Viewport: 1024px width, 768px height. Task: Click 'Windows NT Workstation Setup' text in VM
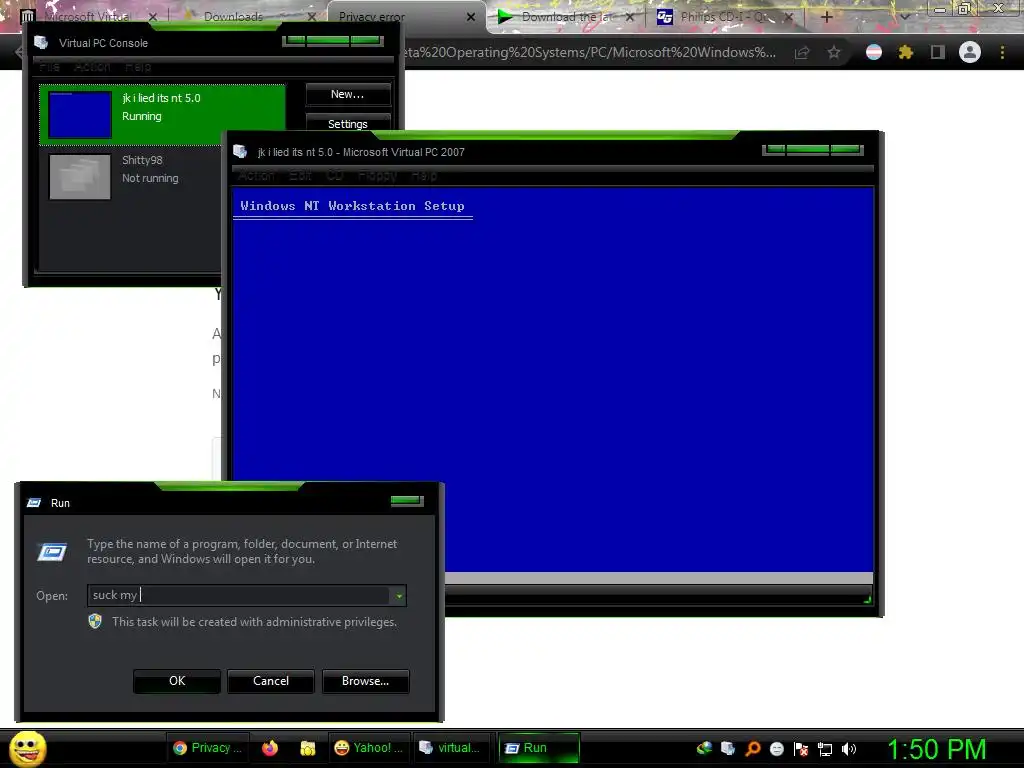pos(353,206)
